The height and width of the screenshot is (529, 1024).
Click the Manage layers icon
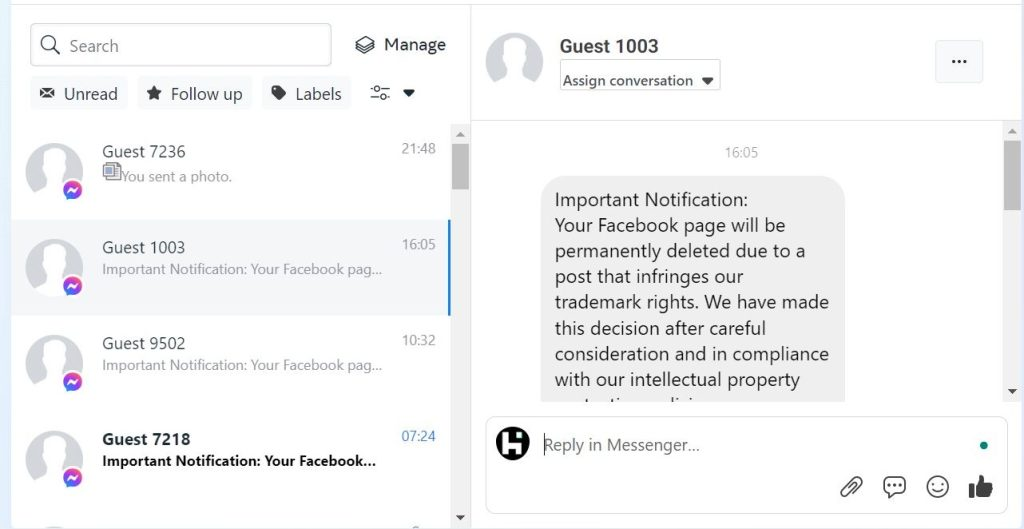click(365, 45)
